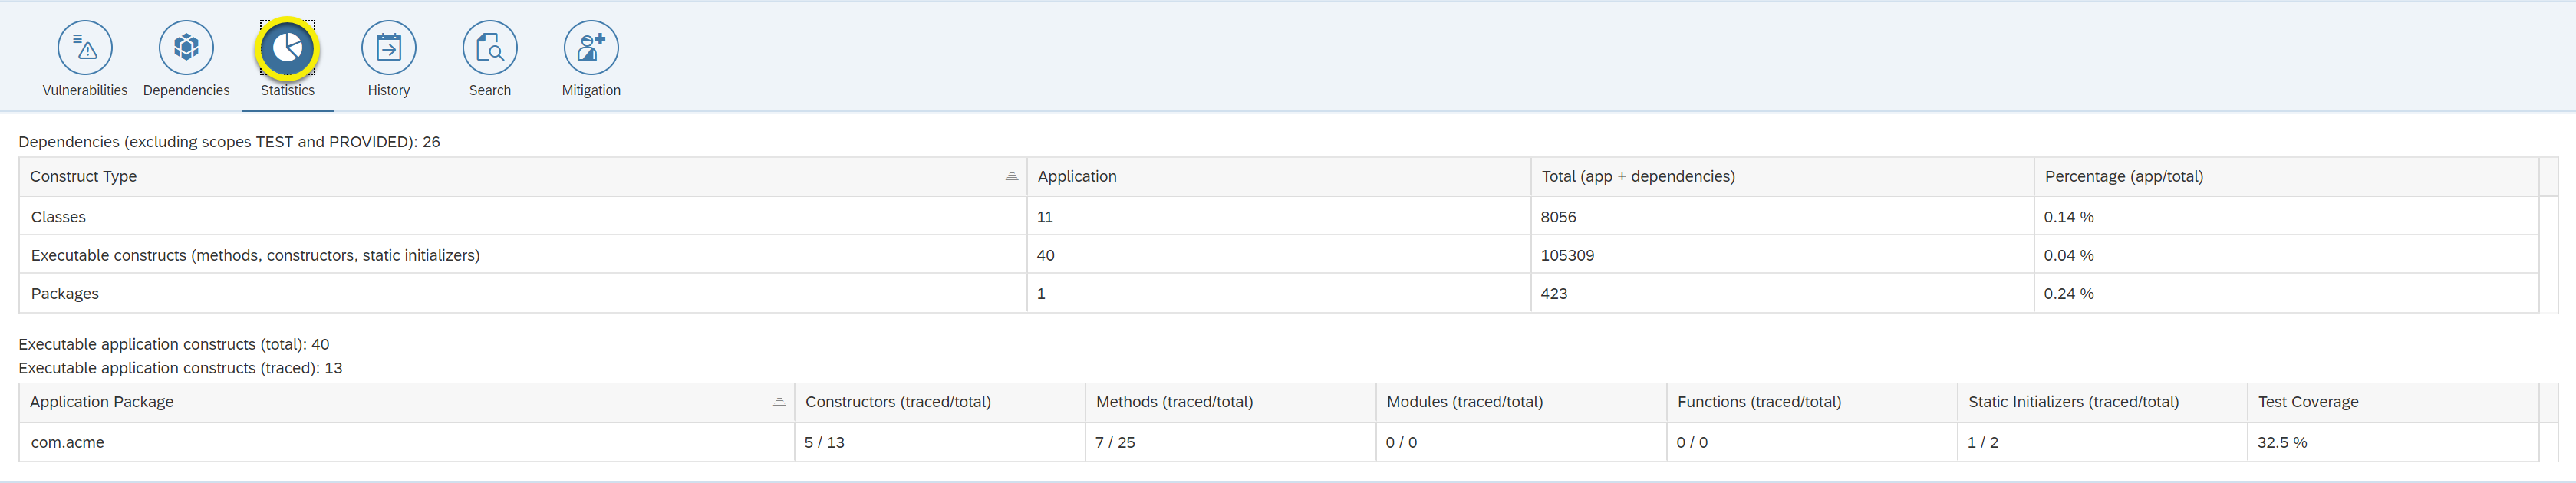Click the Methods (traced/total) column header
Screen dimensions: 2576x483
[x=1174, y=402]
